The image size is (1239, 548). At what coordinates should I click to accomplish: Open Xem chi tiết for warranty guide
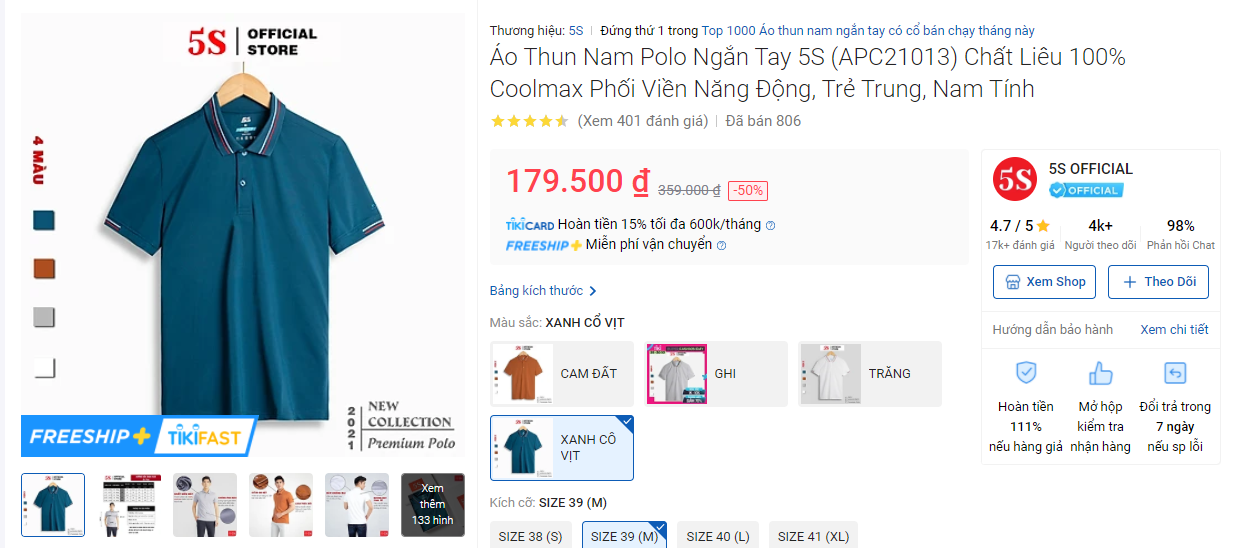[x=1174, y=329]
